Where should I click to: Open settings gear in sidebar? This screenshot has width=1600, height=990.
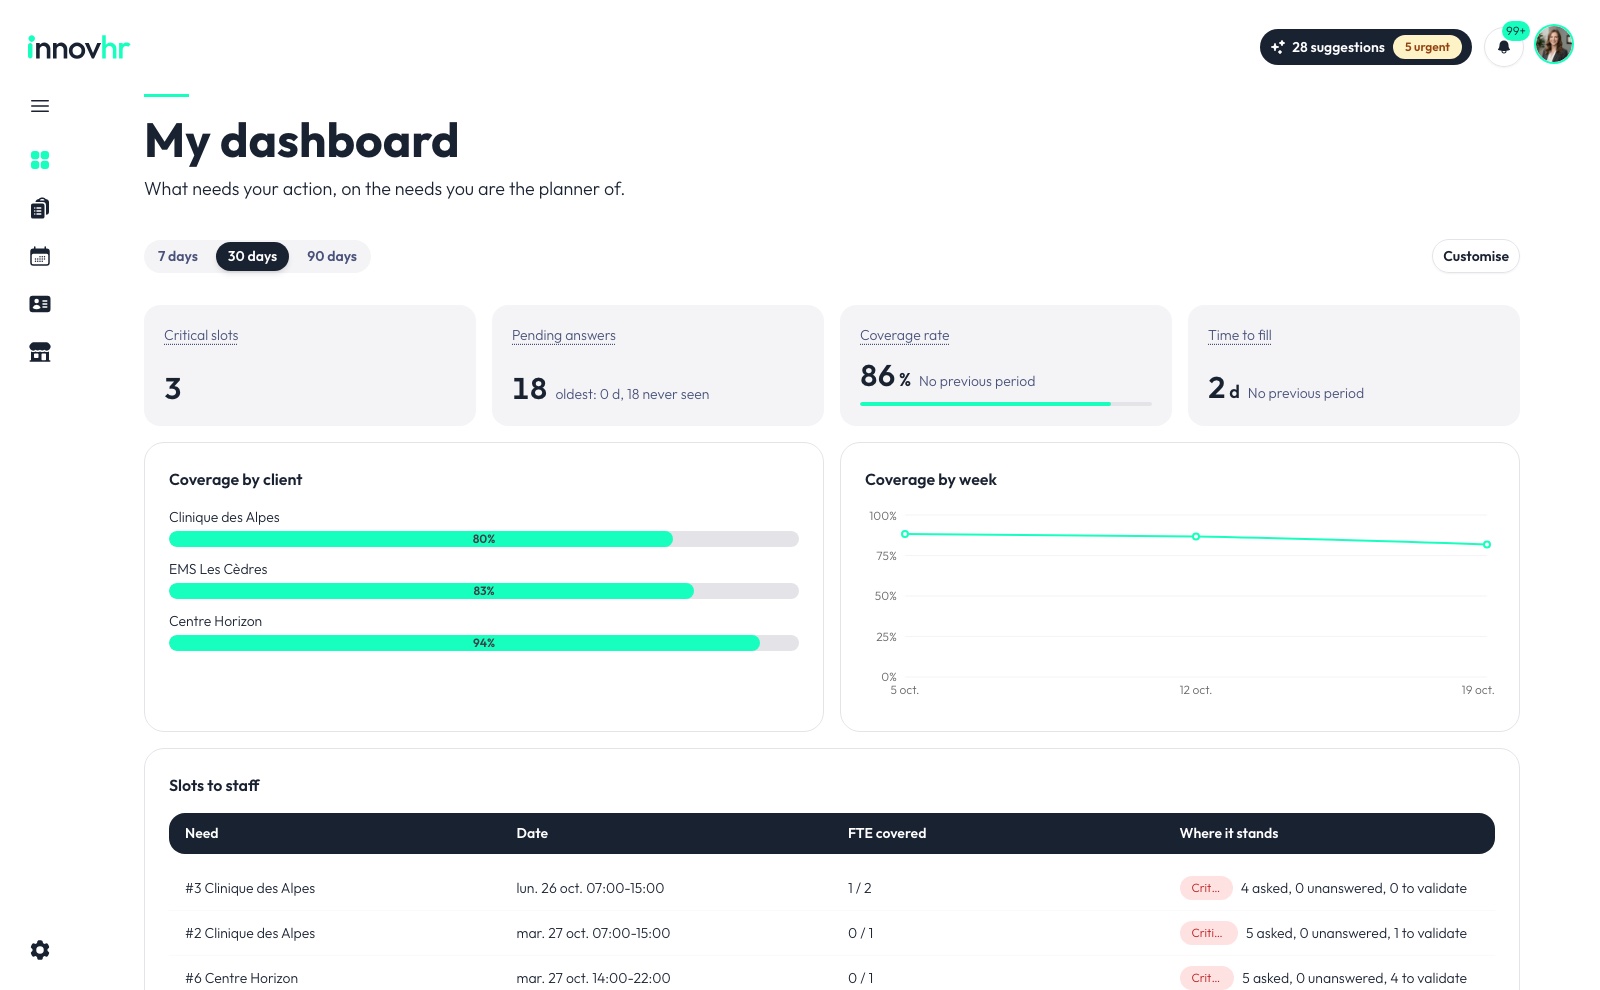(40, 950)
